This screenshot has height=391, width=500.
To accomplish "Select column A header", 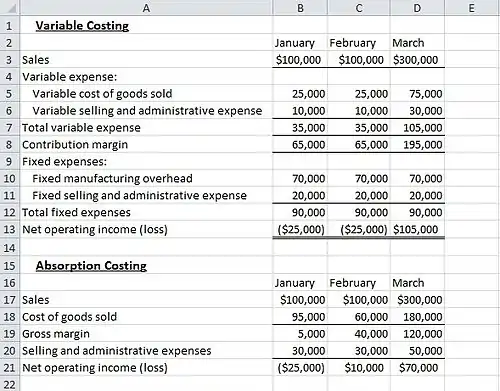I will click(x=146, y=7).
